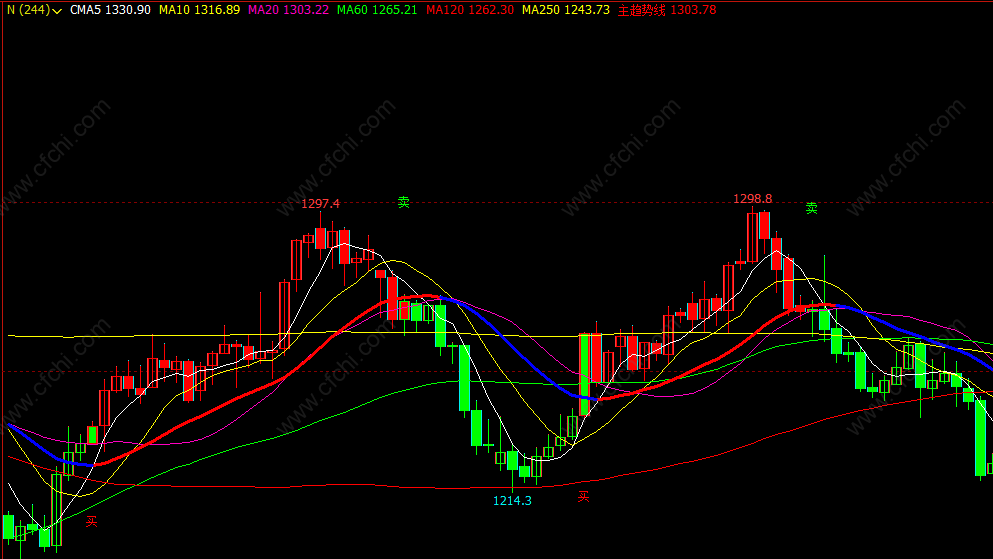Select the MA20 1303.22 indicator label
This screenshot has width=993, height=559.
tap(288, 10)
